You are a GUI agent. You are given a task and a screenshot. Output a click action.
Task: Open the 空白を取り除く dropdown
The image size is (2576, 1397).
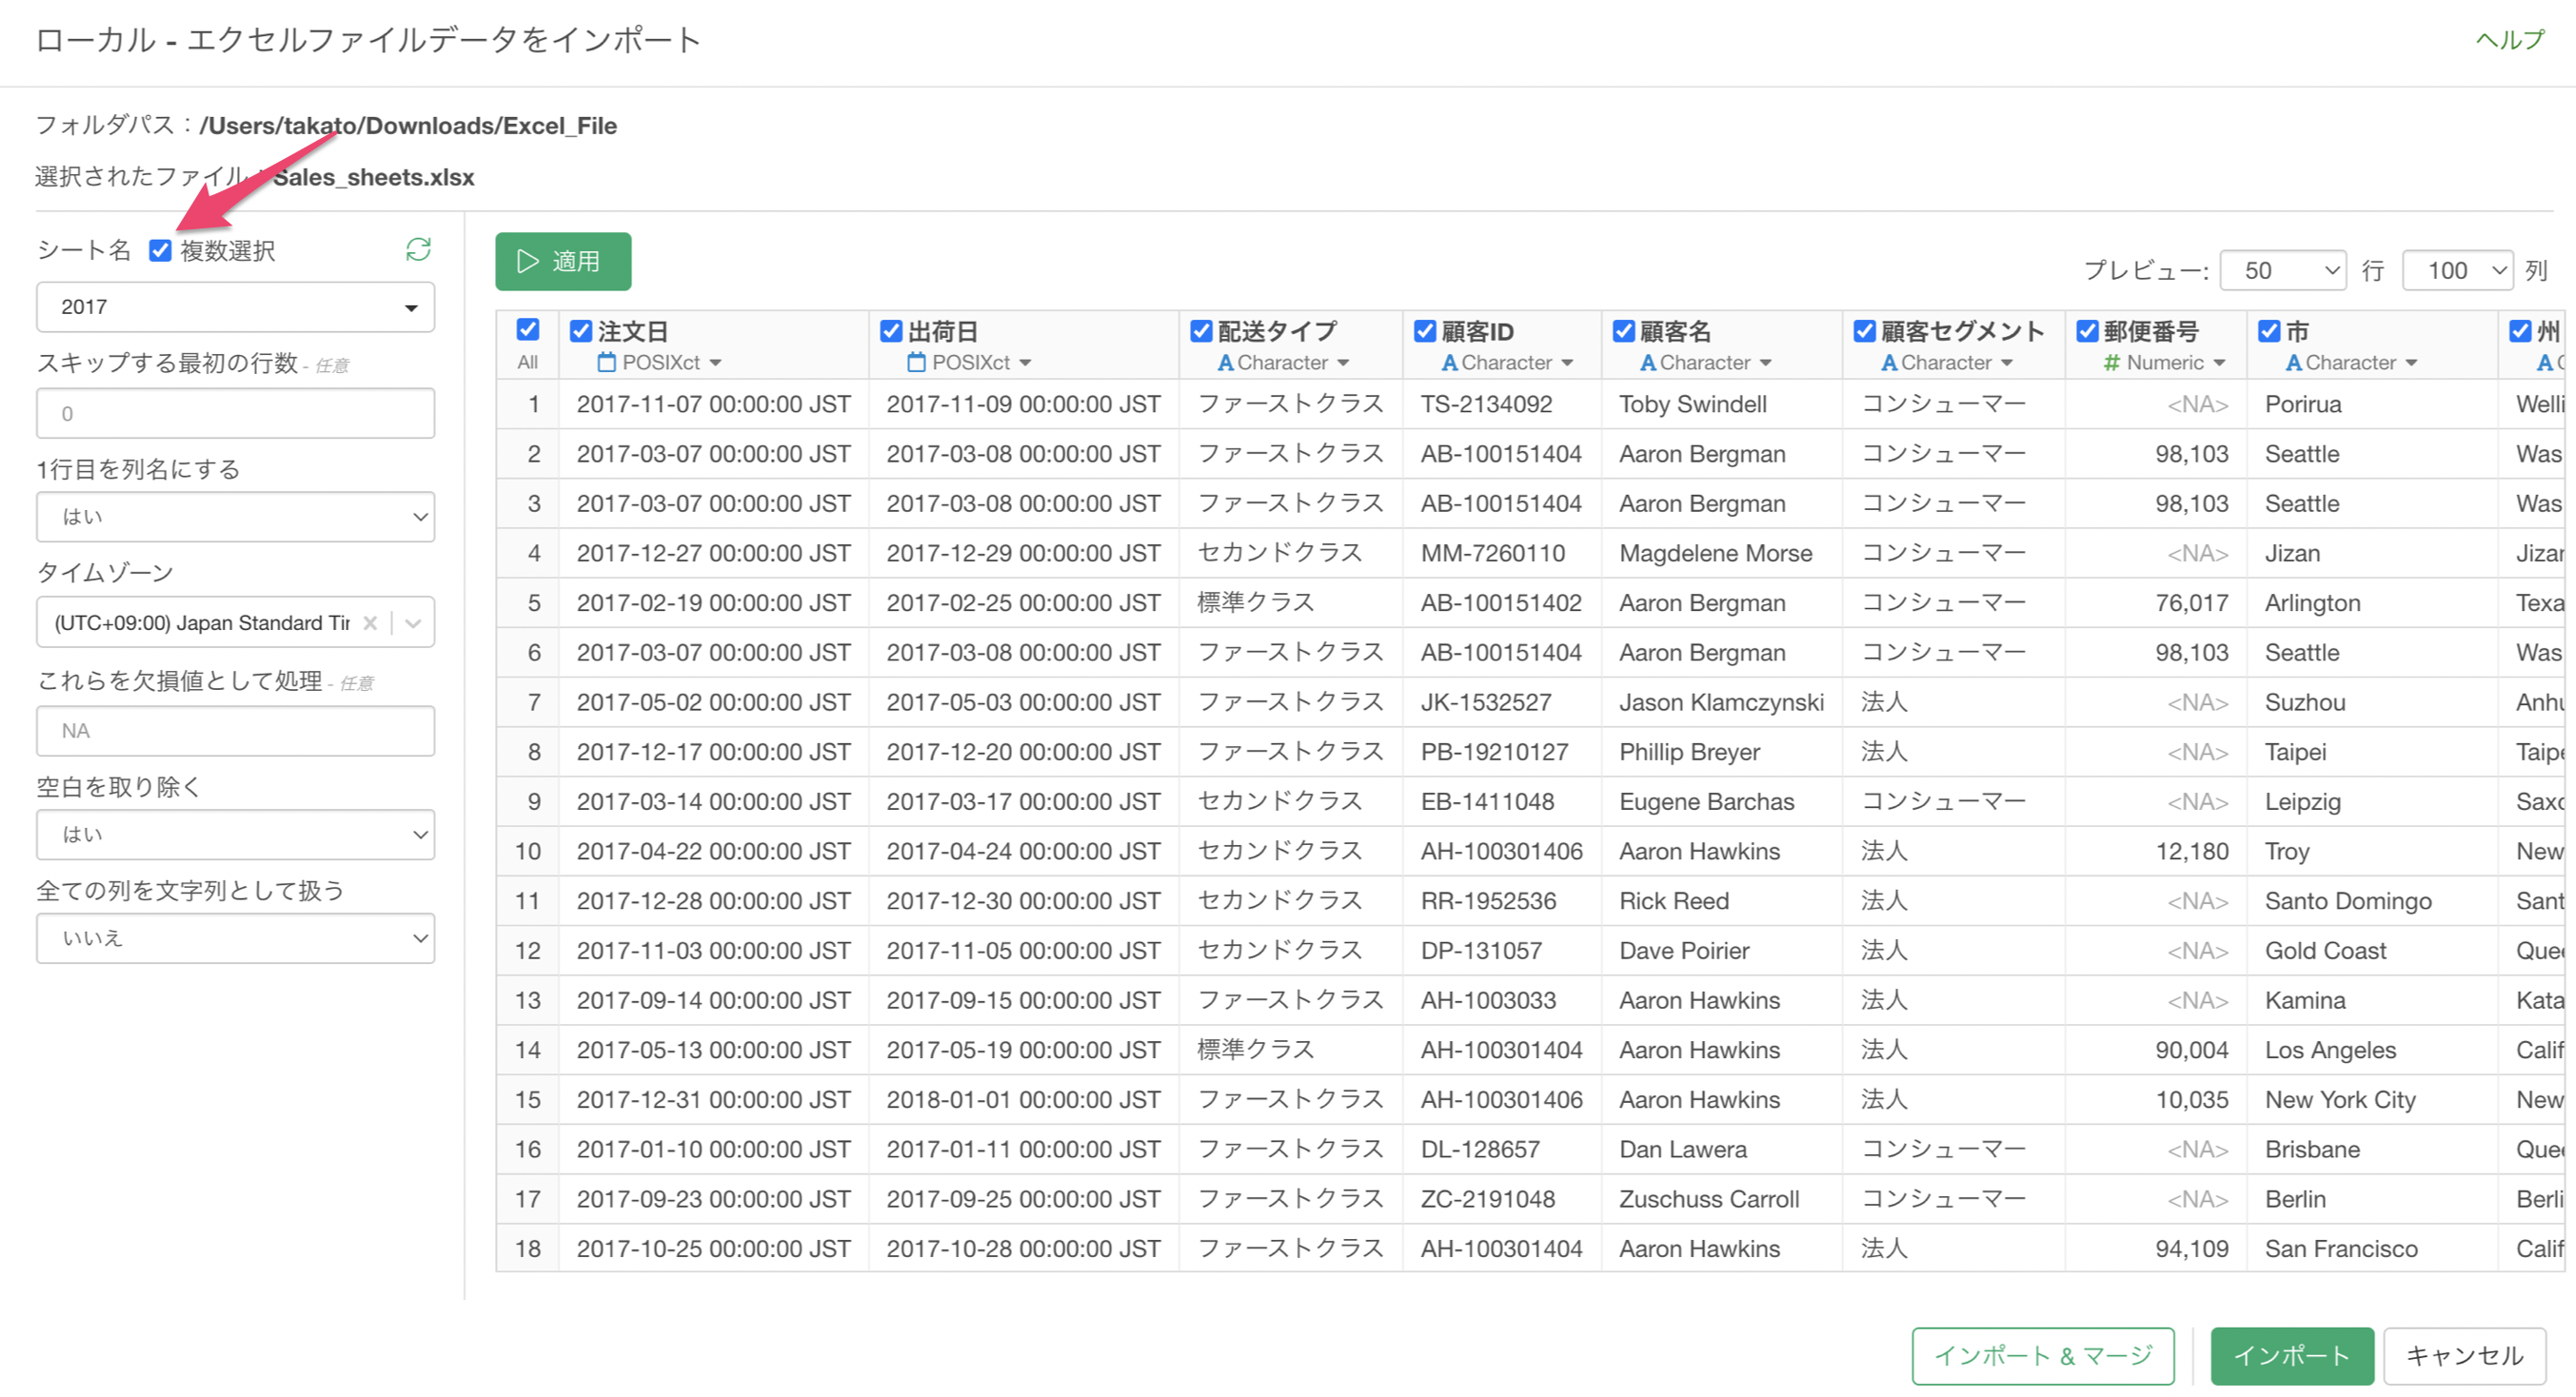[x=235, y=835]
